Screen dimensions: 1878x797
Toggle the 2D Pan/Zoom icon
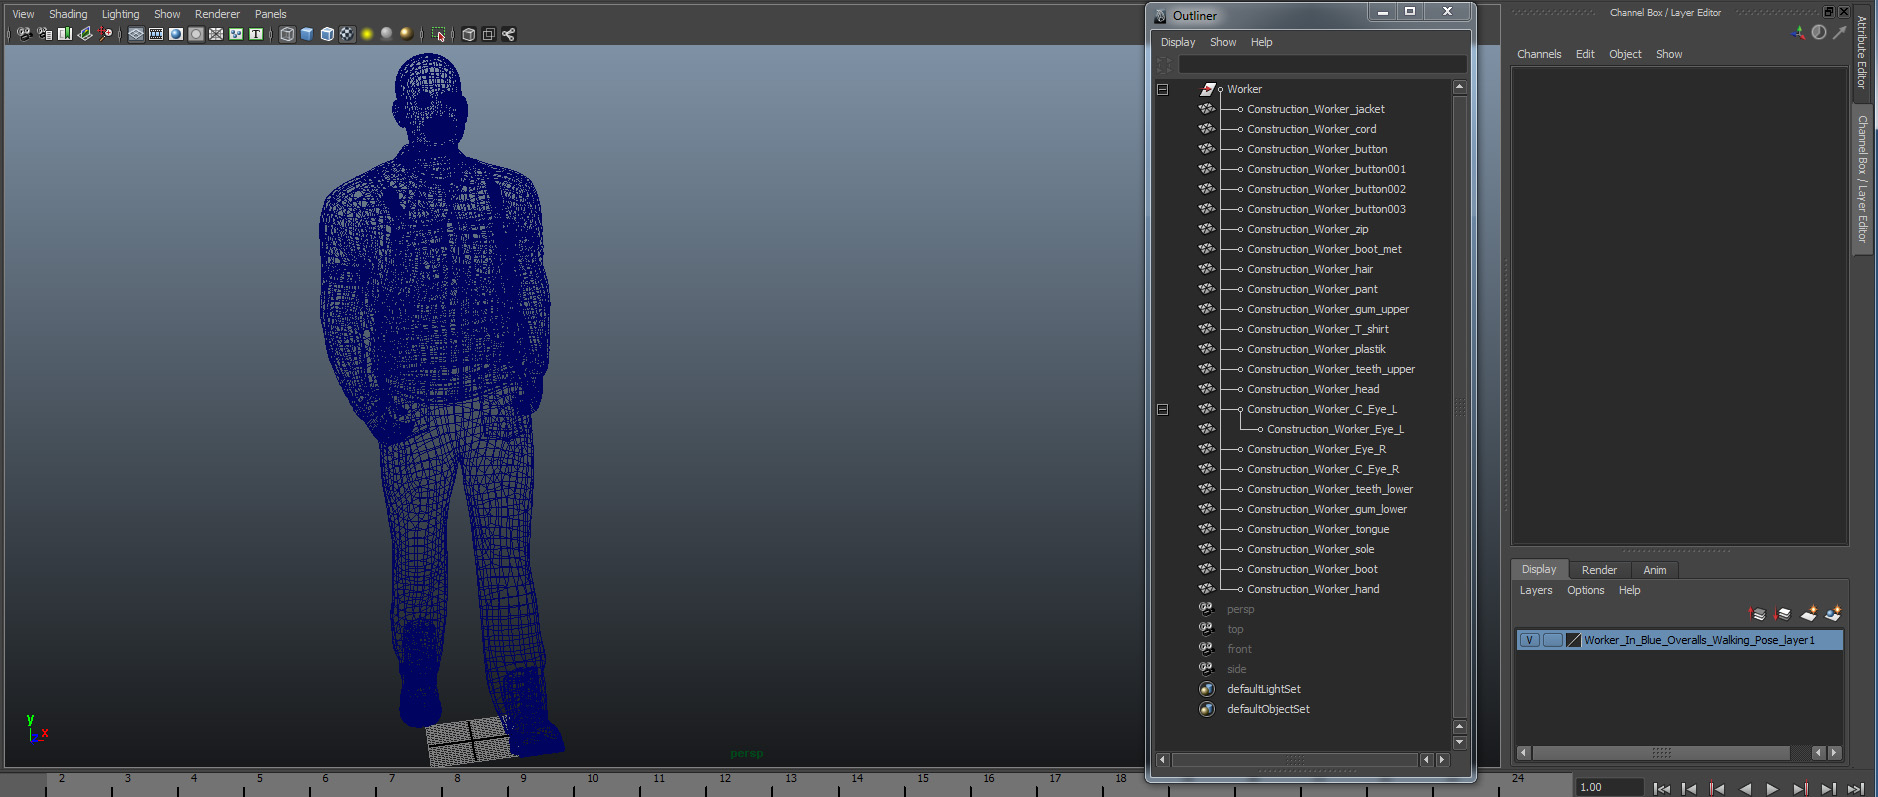pyautogui.click(x=105, y=34)
